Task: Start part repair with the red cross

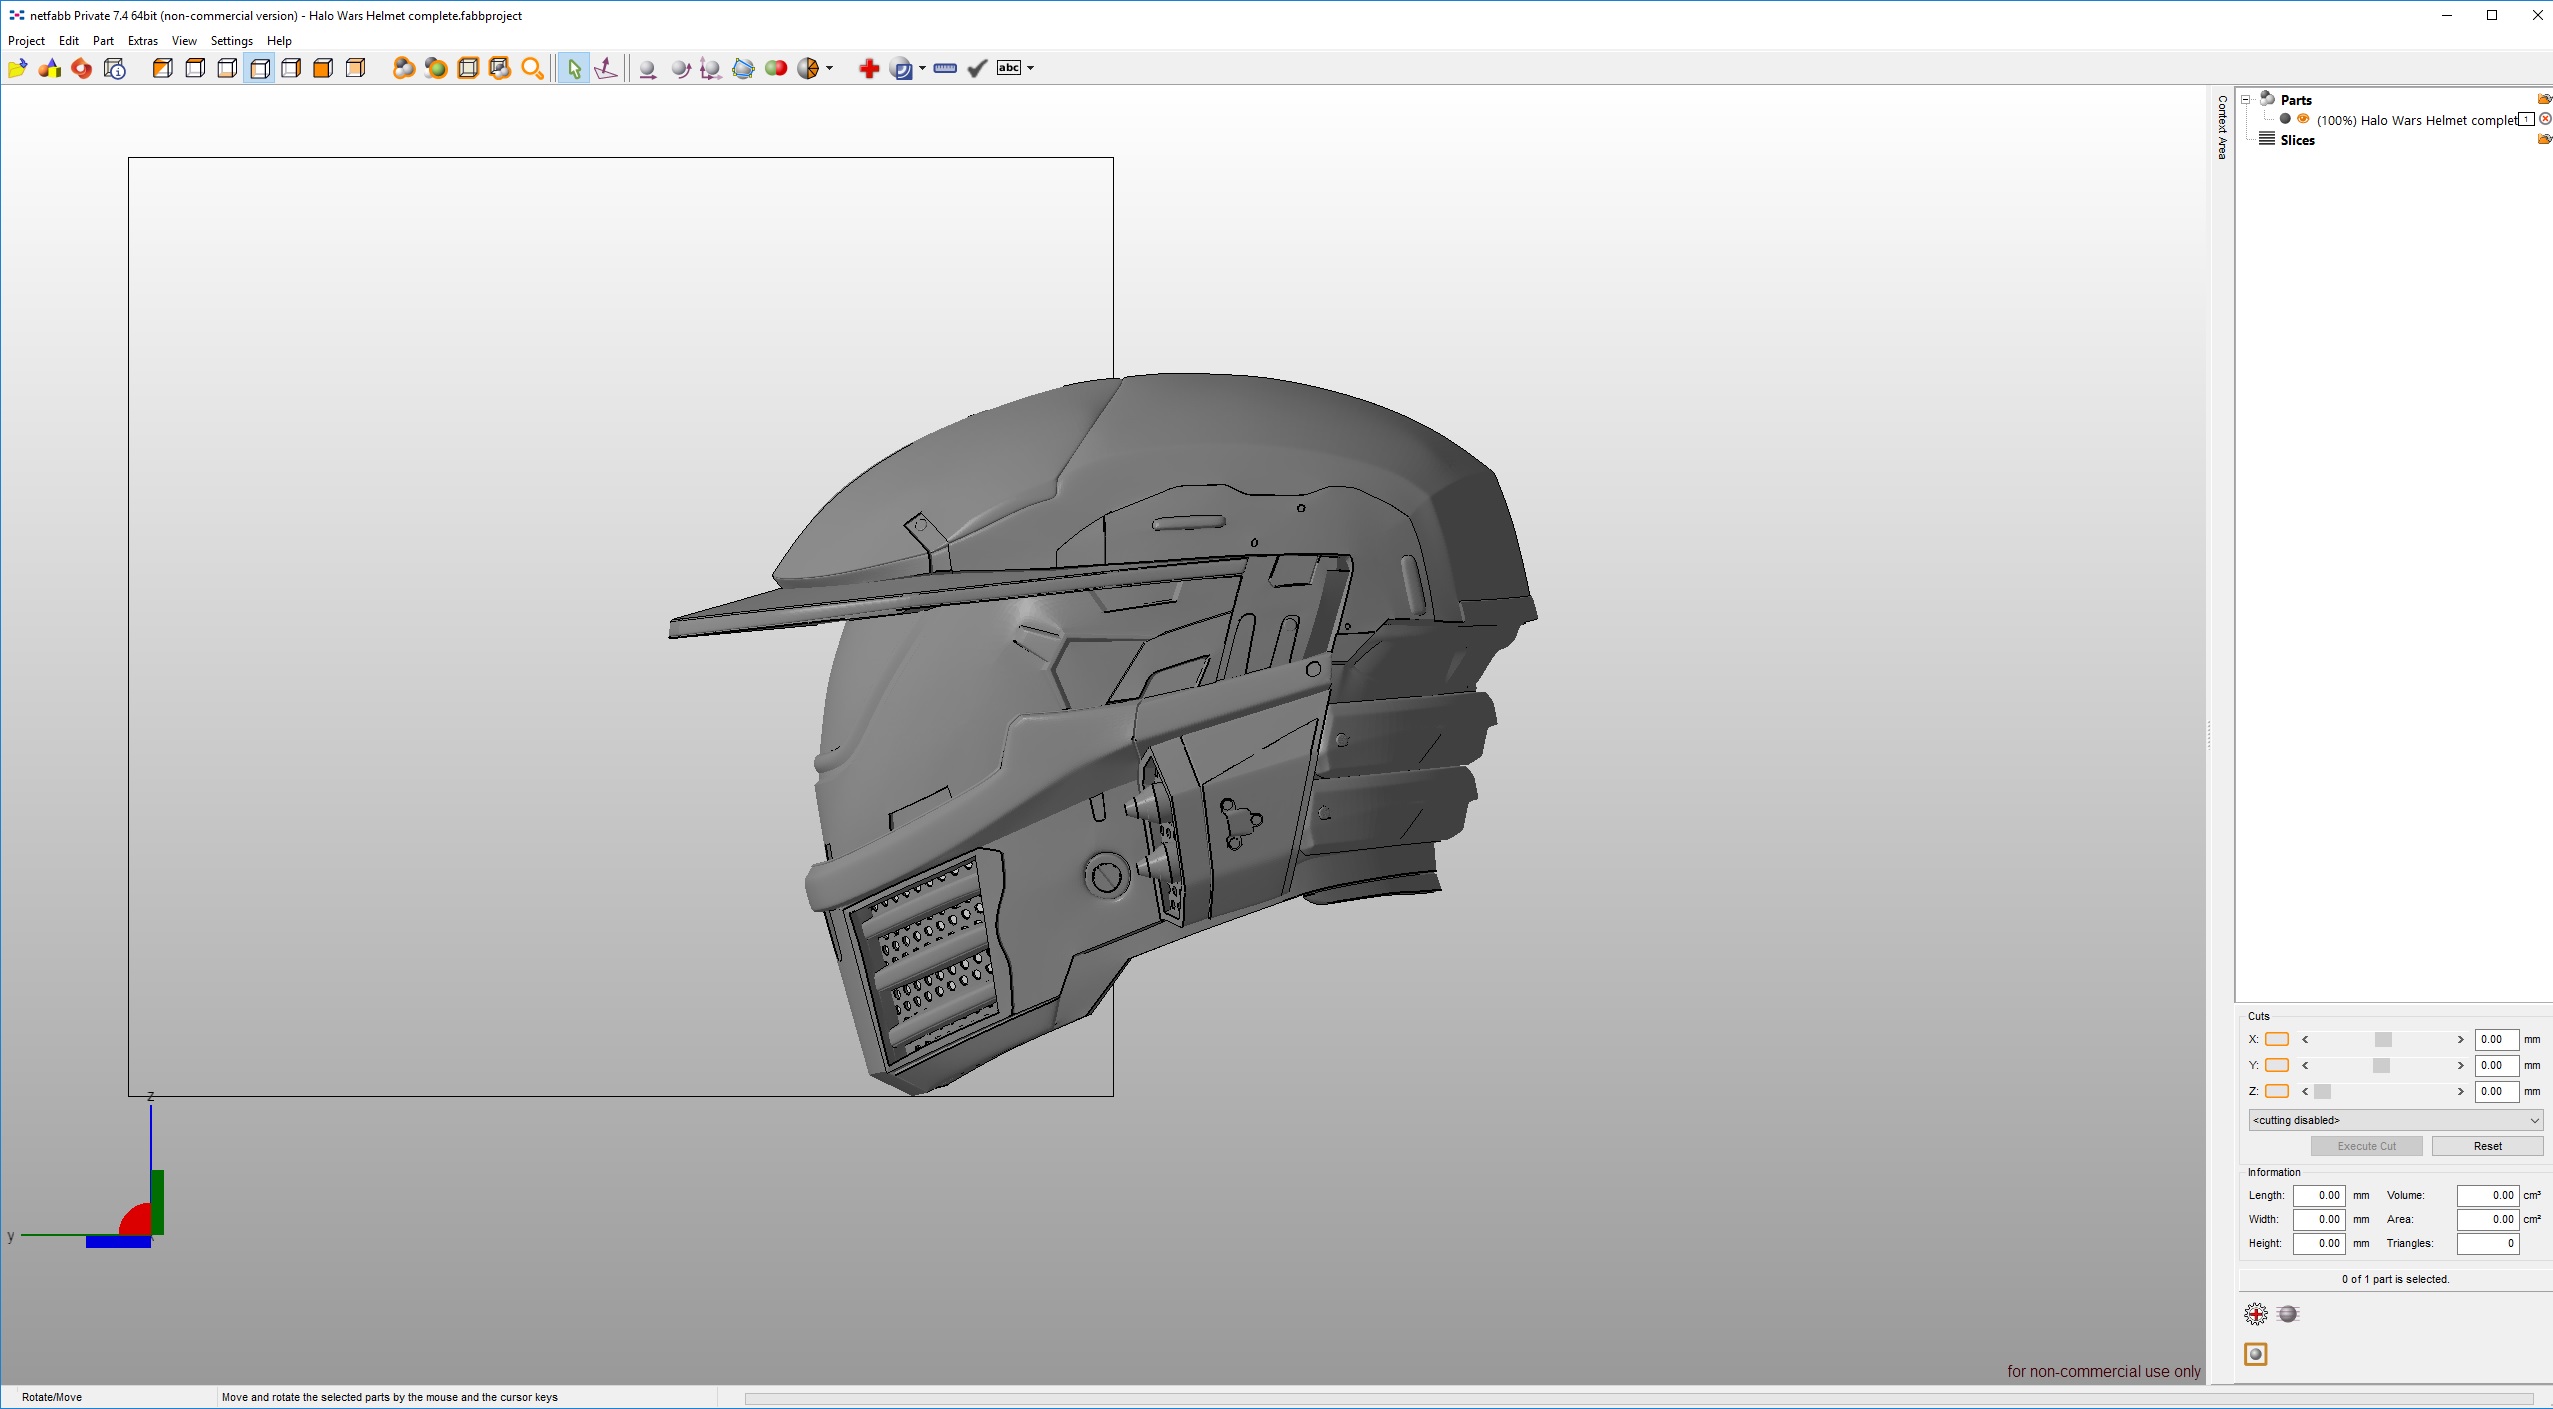Action: (869, 68)
